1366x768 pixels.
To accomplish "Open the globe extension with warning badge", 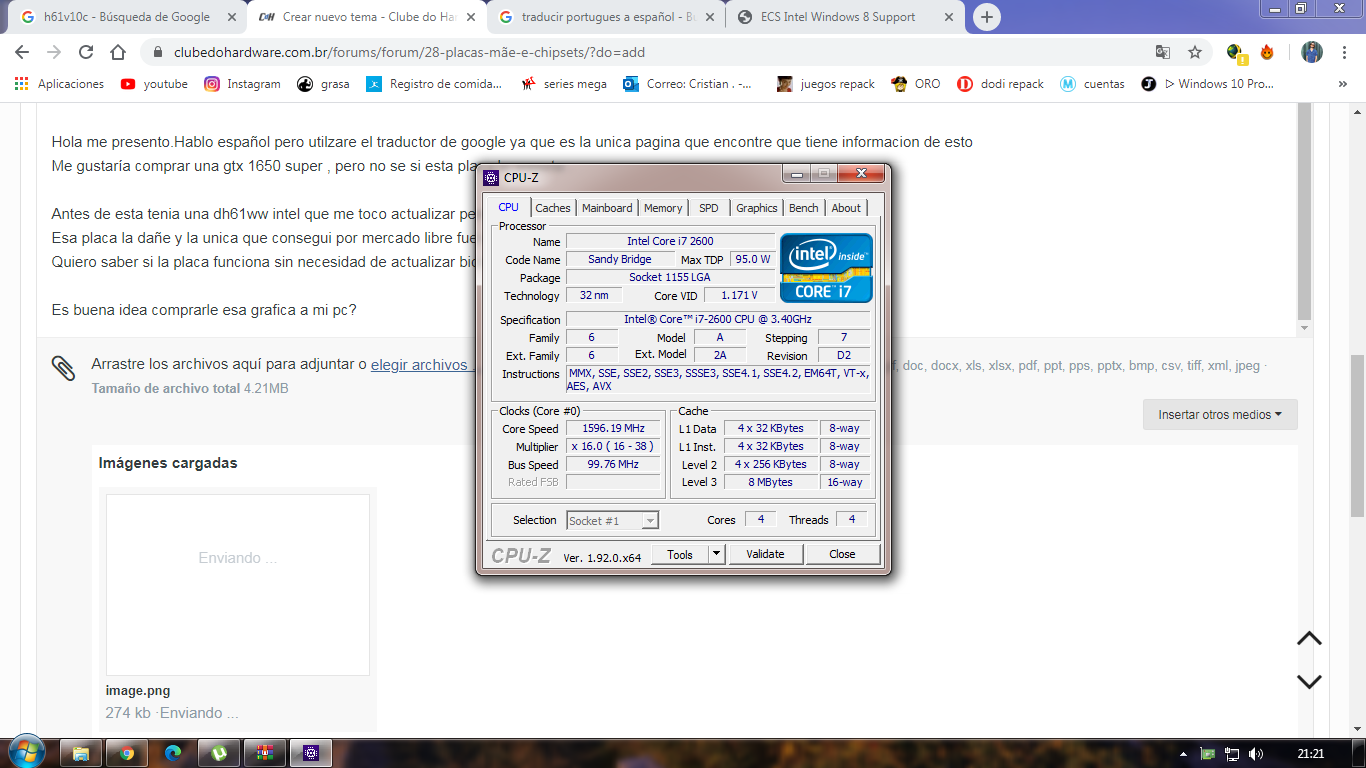I will coord(1236,52).
